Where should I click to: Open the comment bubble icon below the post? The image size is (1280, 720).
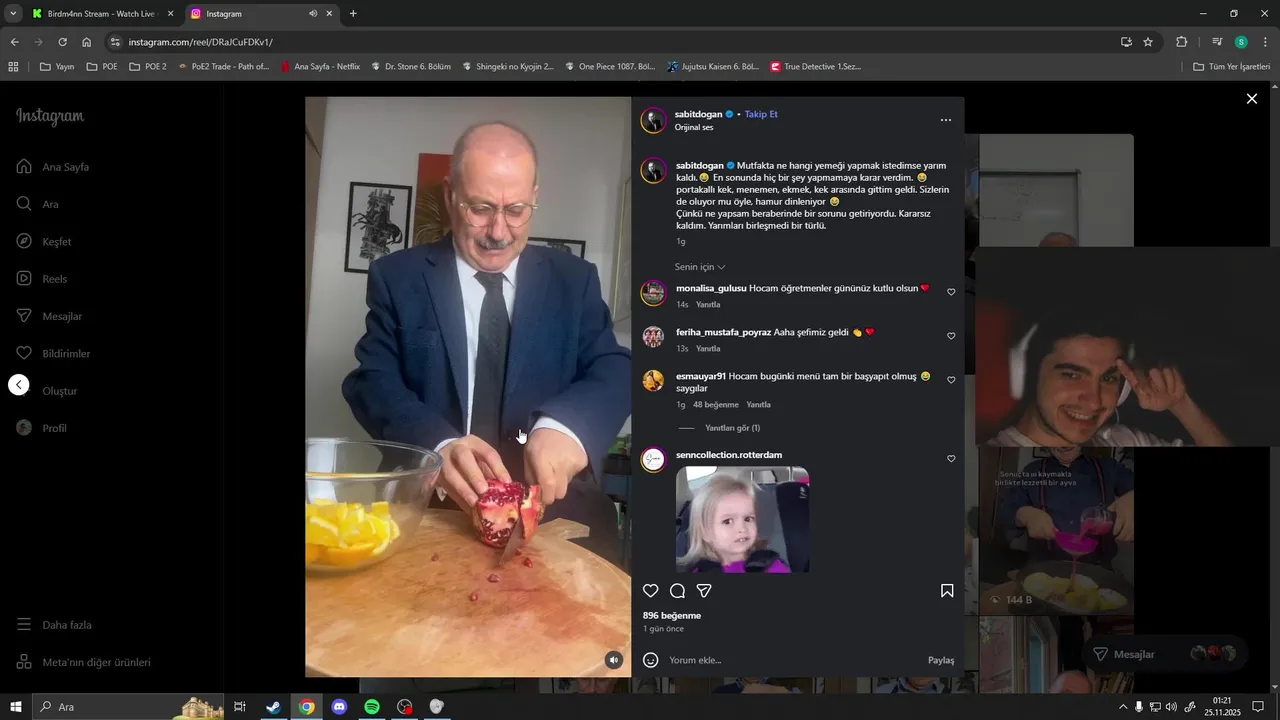pos(677,591)
